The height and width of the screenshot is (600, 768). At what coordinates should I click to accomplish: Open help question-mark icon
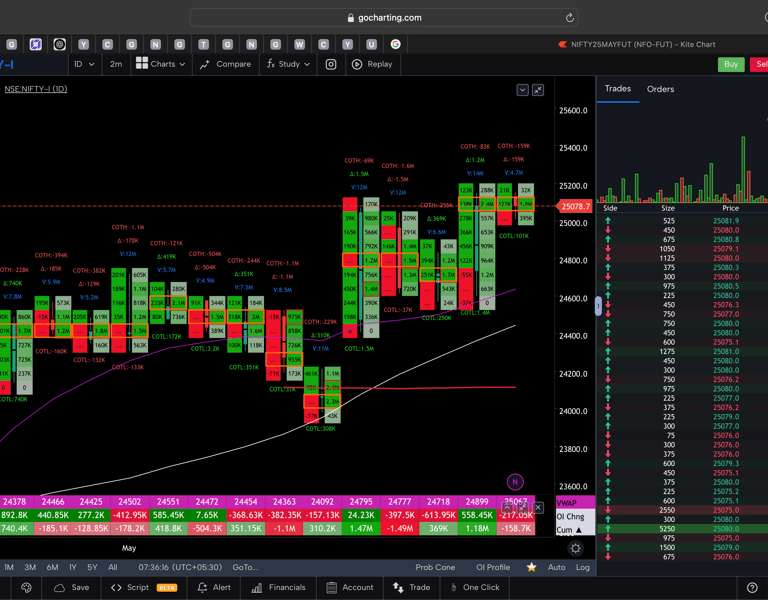click(x=752, y=588)
